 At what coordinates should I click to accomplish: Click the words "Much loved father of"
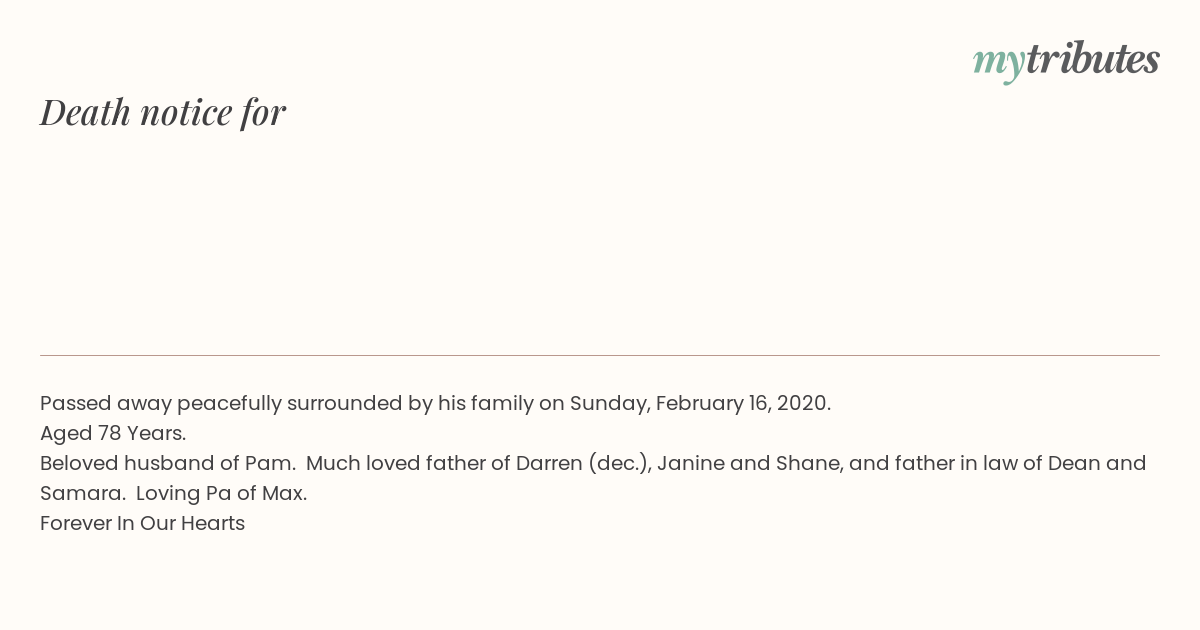(408, 464)
